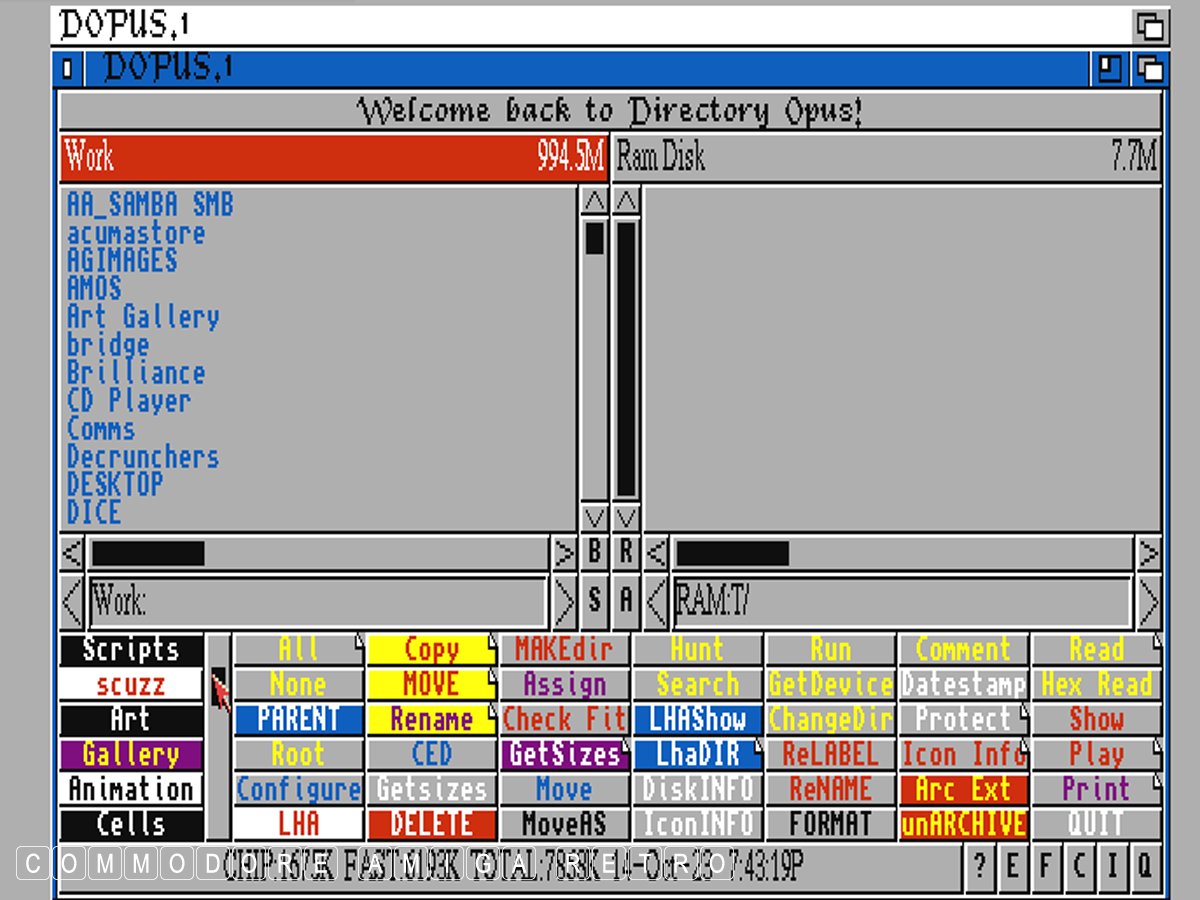Viewport: 1200px width, 900px height.
Task: Click the unARCHIVE button
Action: coord(963,824)
